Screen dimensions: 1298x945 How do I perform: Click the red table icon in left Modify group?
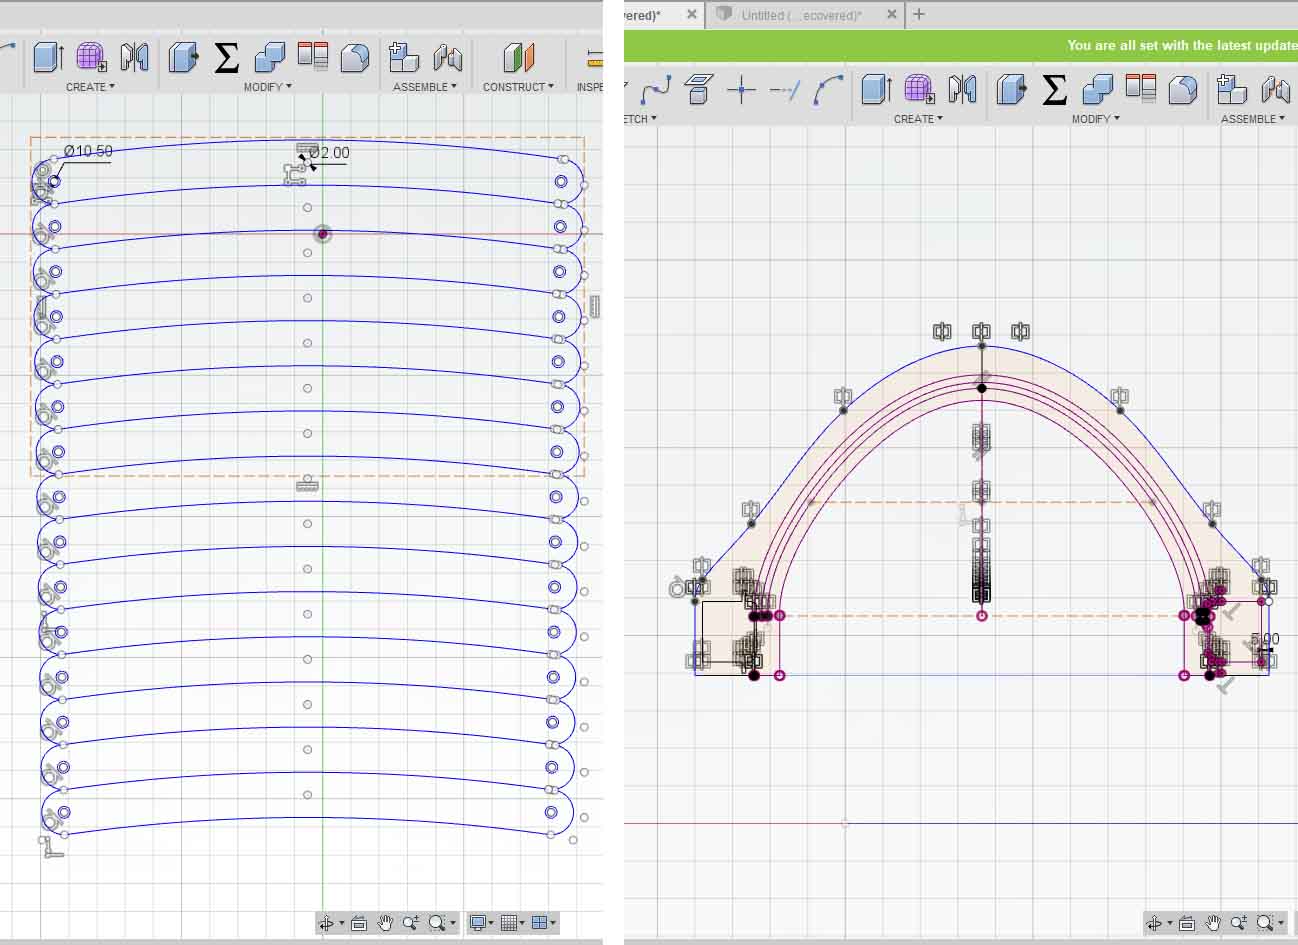313,56
